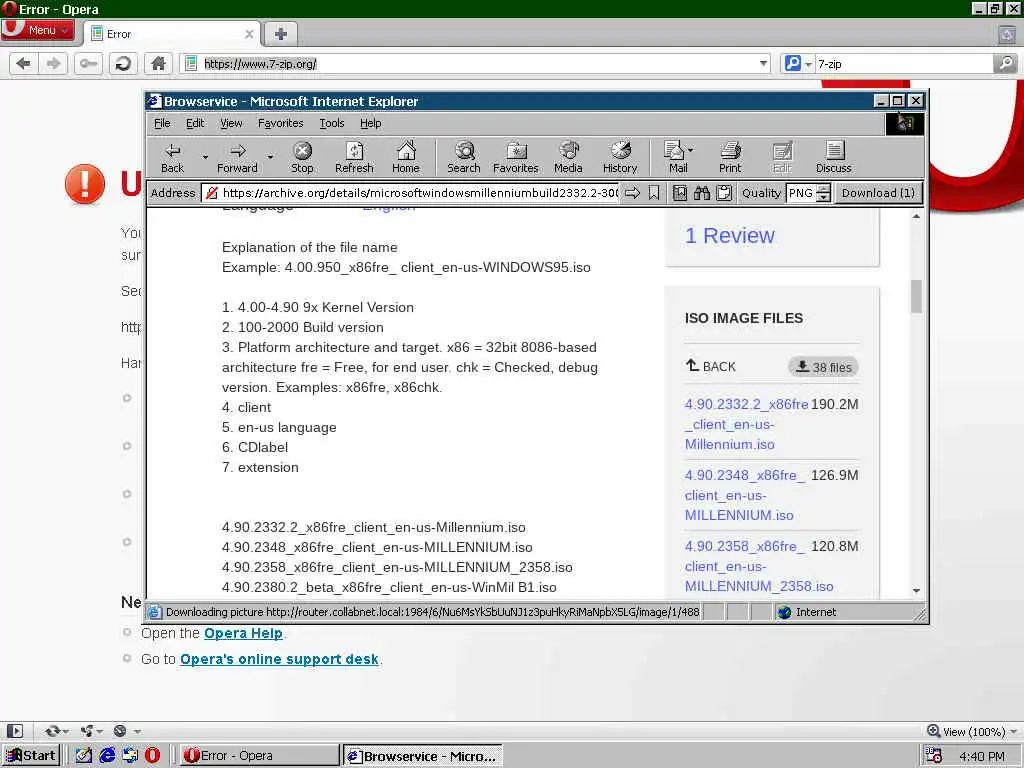Refresh the Browservice page

coord(354,158)
